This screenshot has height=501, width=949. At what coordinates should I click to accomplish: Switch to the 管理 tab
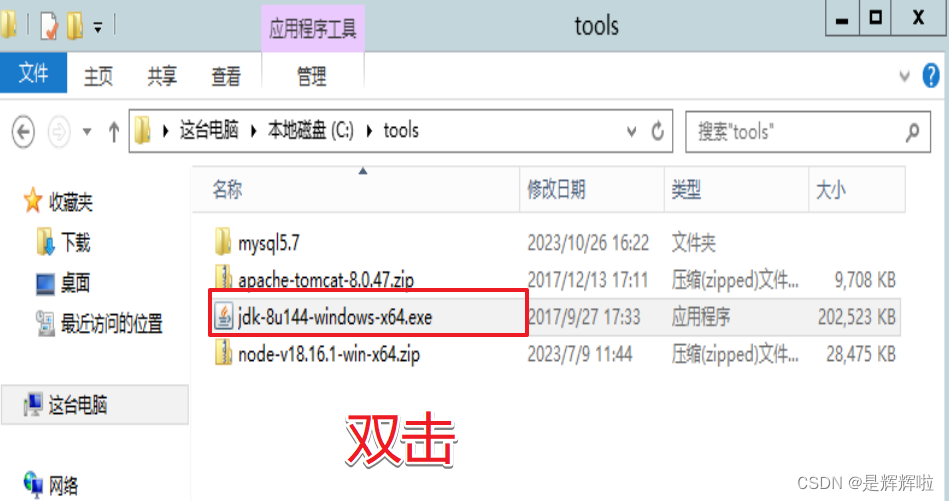312,77
